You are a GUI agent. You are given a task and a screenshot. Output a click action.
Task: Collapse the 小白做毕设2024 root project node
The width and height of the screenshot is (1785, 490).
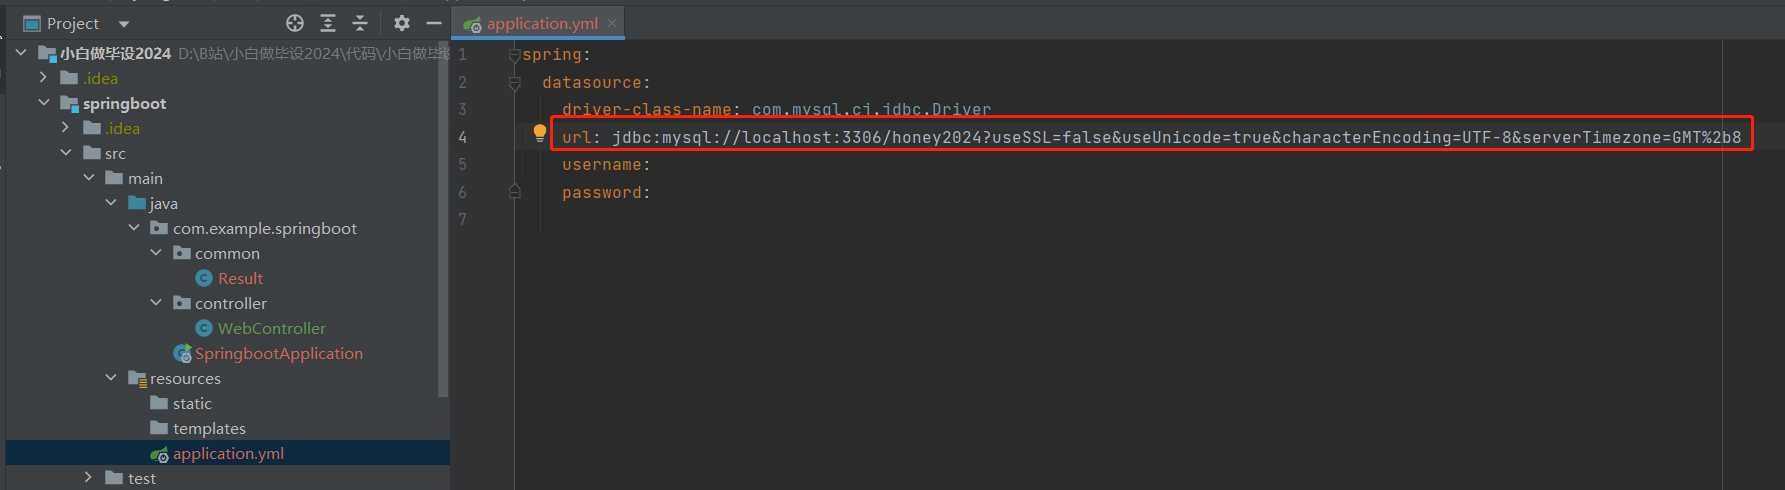tap(21, 52)
